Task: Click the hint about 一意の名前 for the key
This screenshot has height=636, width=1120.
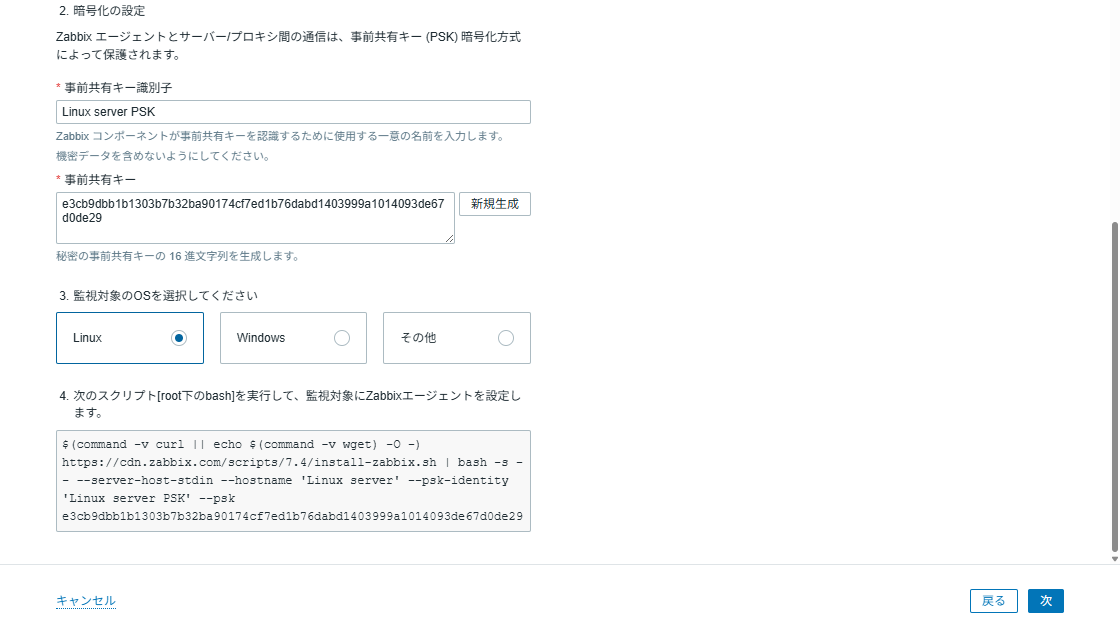Action: [281, 136]
